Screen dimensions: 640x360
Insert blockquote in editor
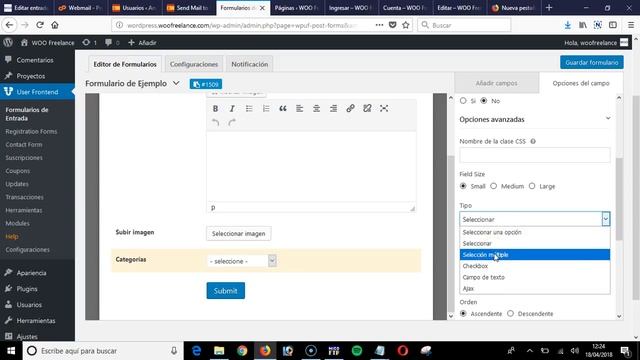282,109
